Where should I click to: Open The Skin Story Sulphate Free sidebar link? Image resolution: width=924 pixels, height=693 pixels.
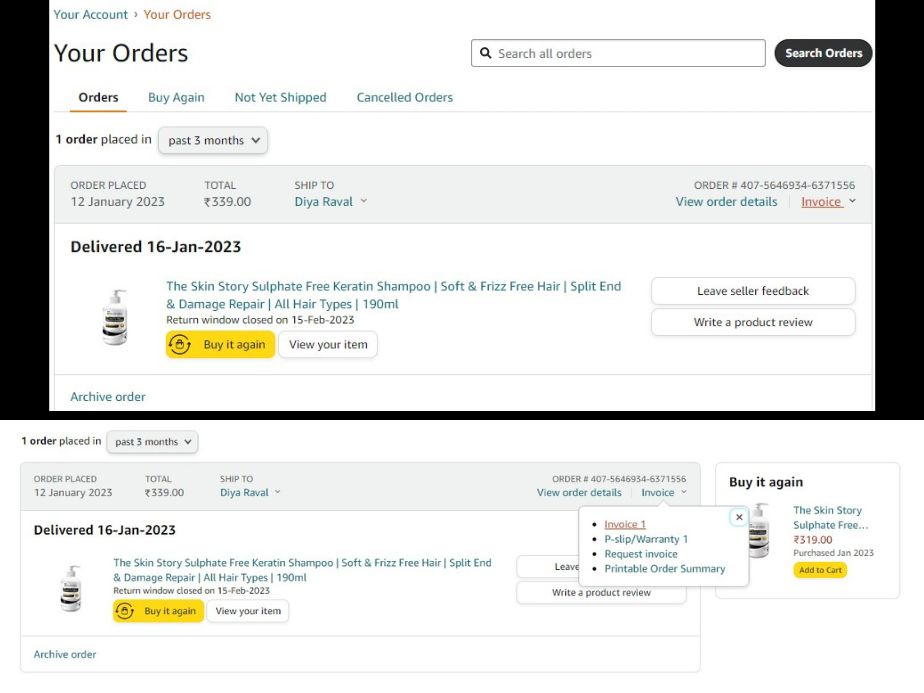pos(830,517)
